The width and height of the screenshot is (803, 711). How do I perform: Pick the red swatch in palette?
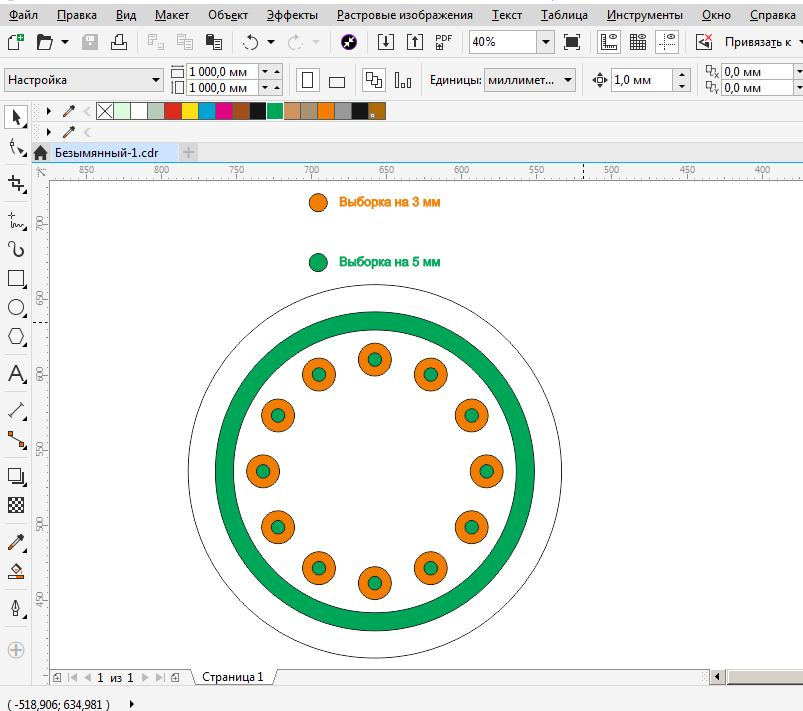pyautogui.click(x=172, y=112)
